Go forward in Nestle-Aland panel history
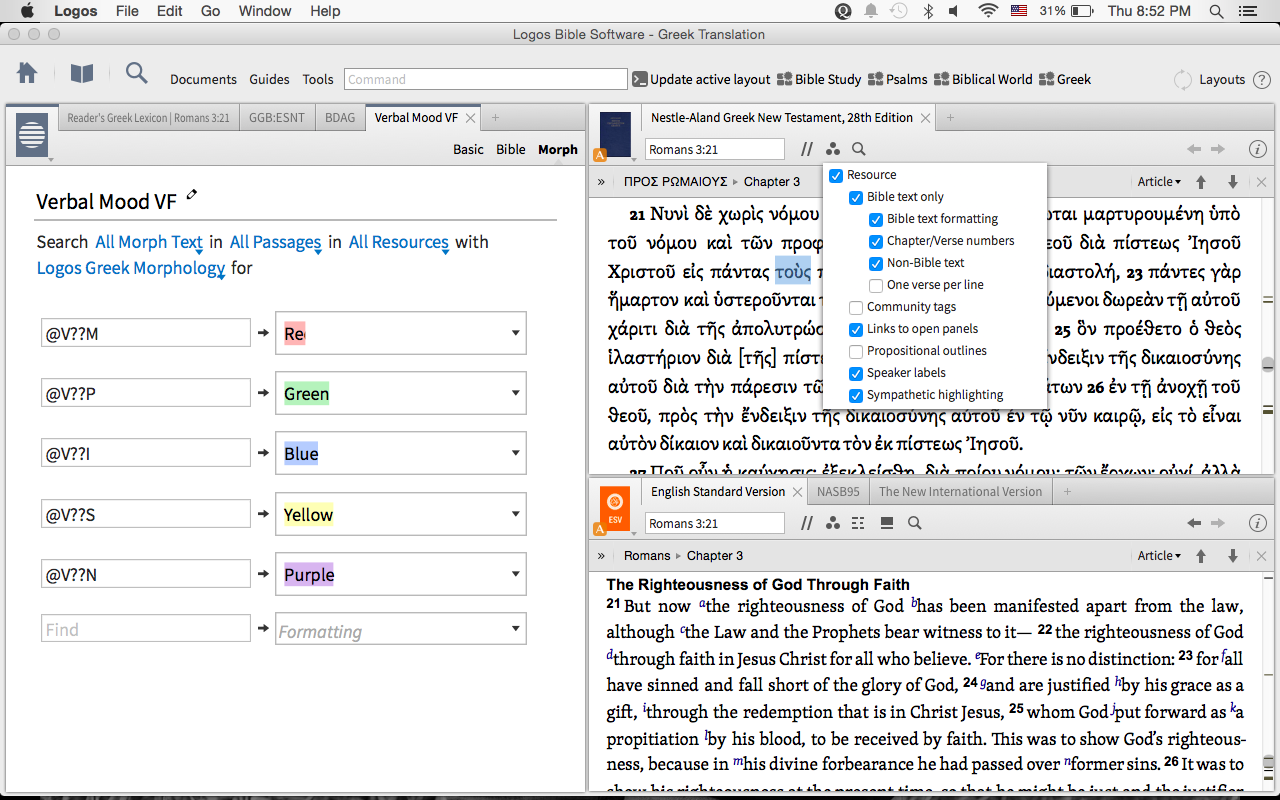1280x800 pixels. pos(1218,149)
